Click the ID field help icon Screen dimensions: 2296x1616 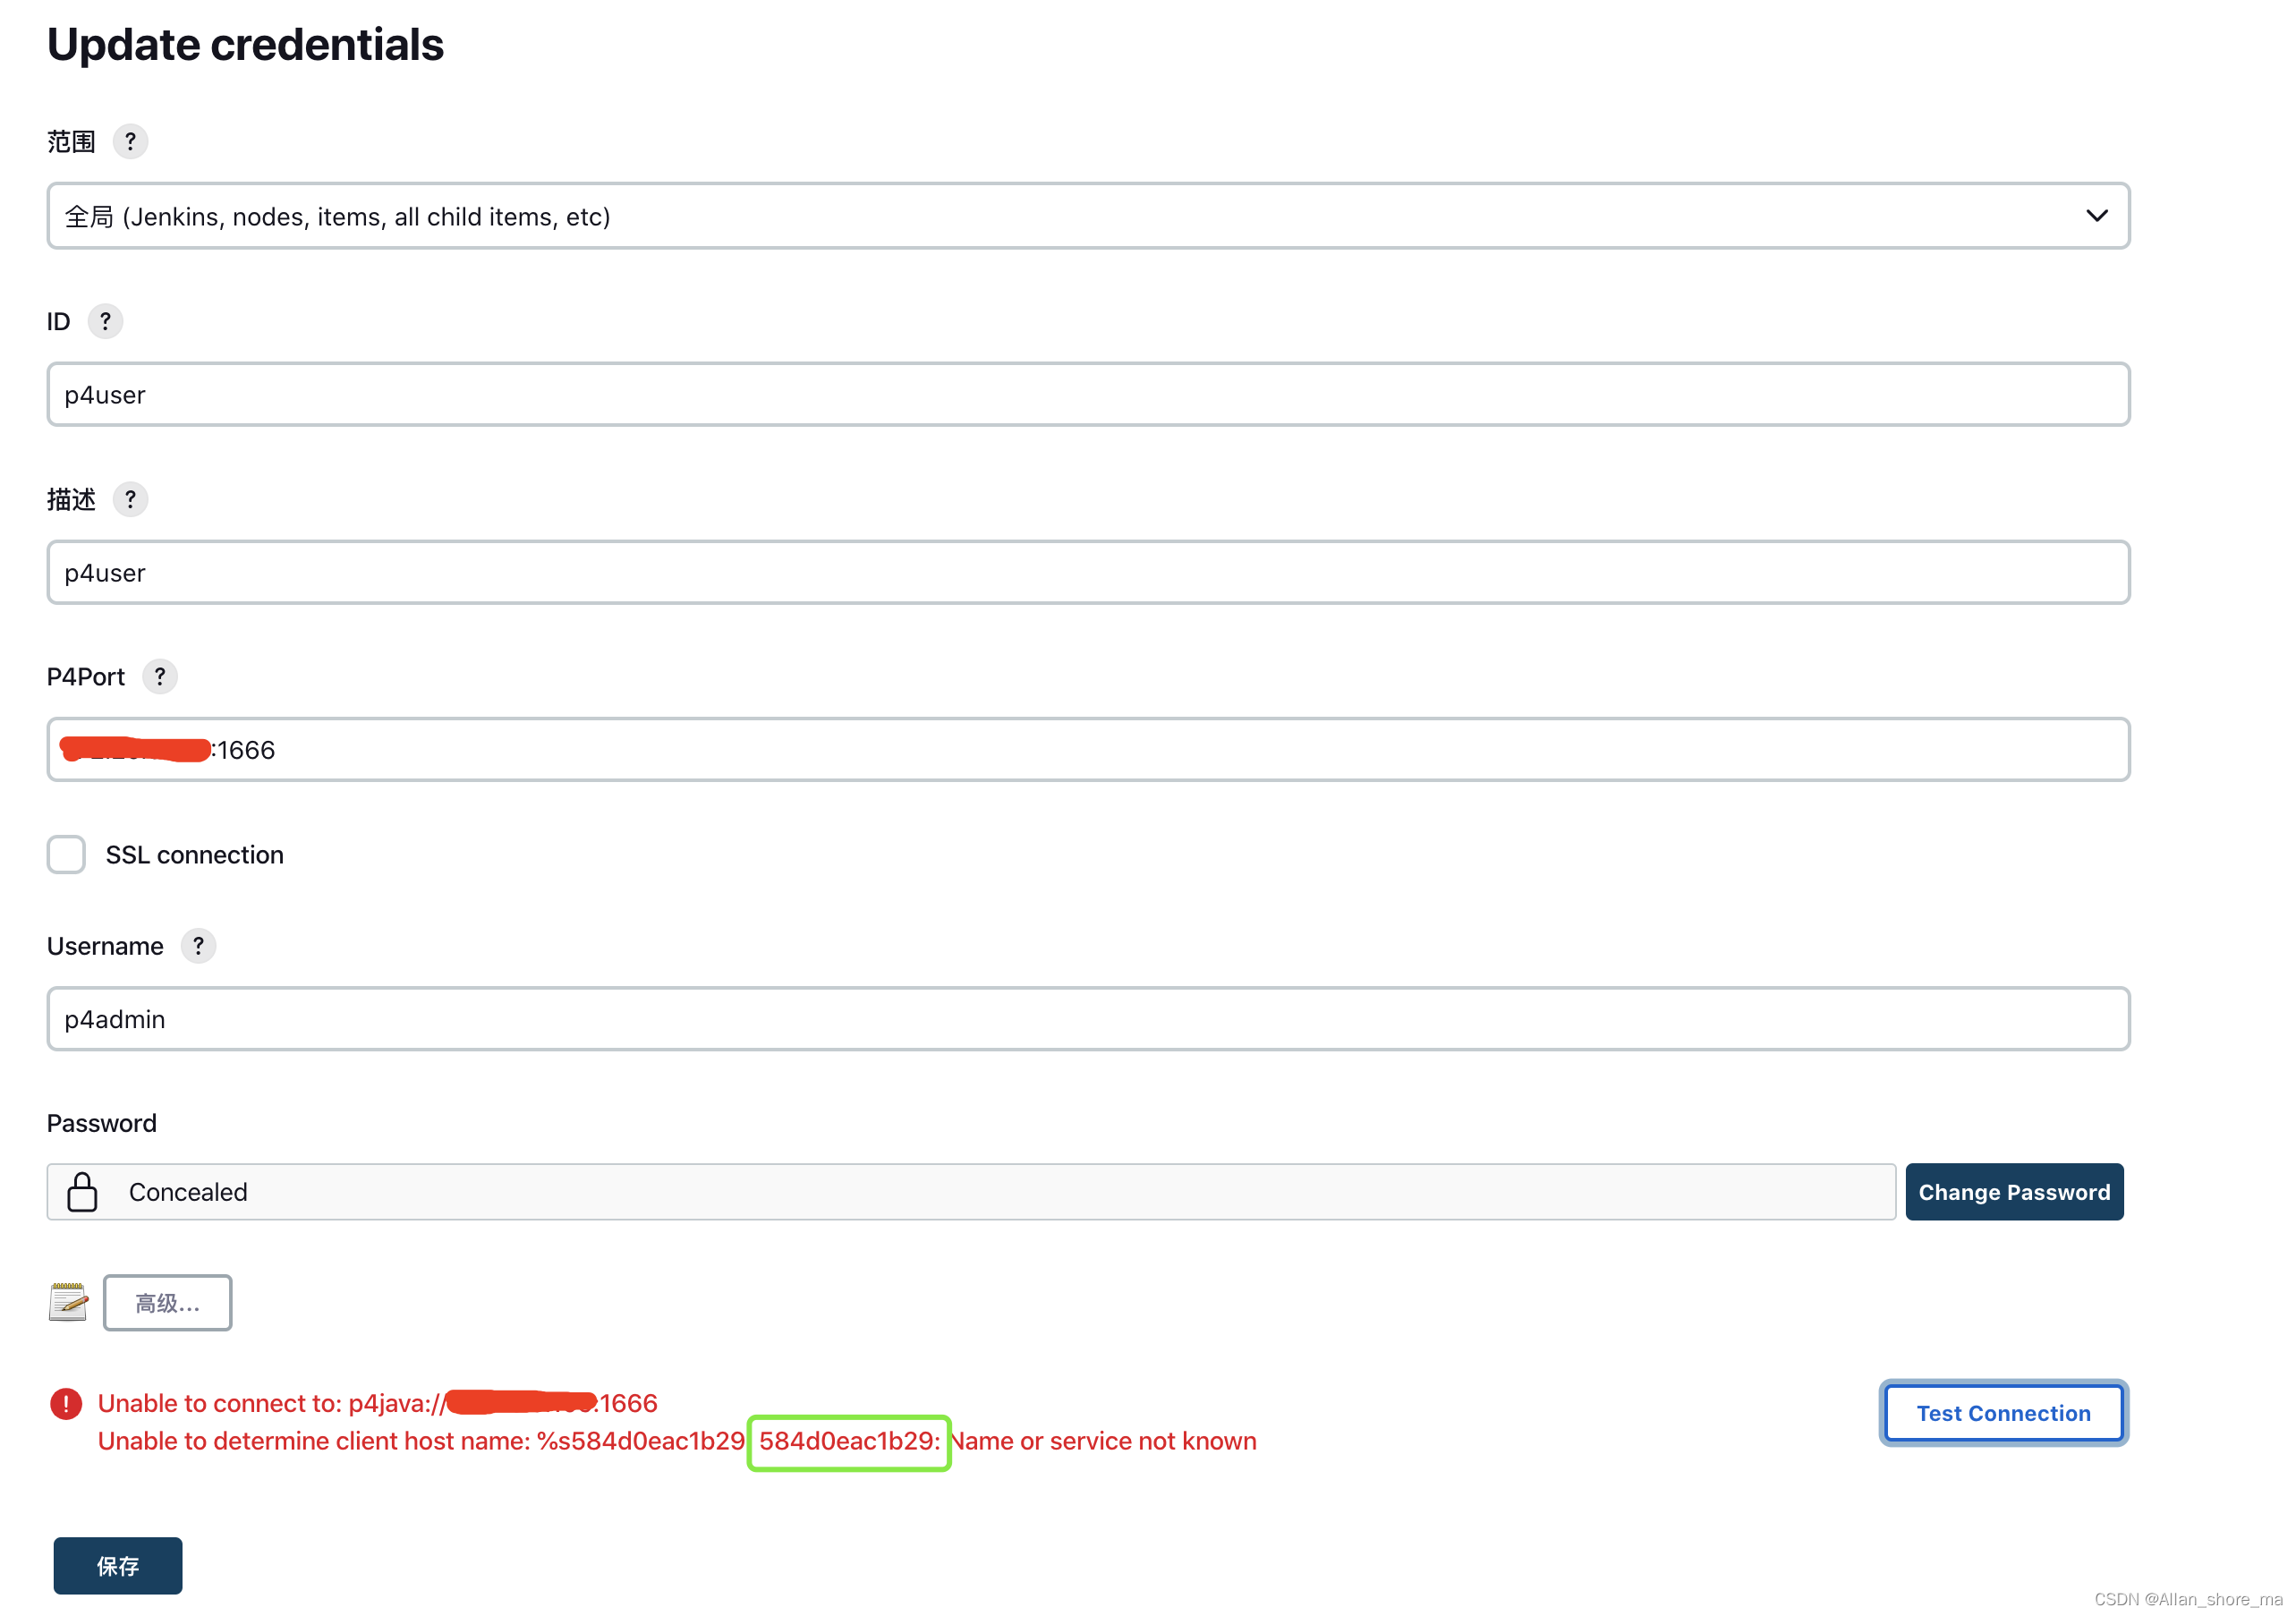[x=105, y=321]
